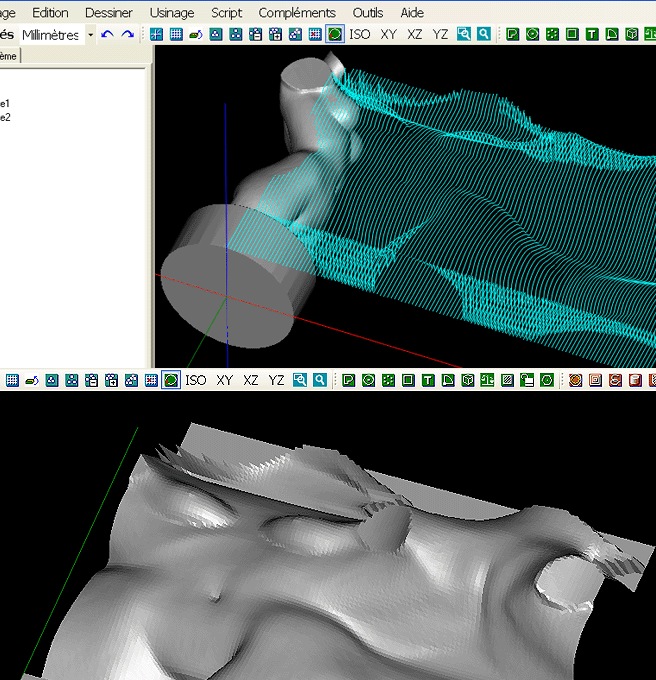This screenshot has height=680, width=656.
Task: Toggle cut width display in lower toolbar
Action: coord(32,380)
